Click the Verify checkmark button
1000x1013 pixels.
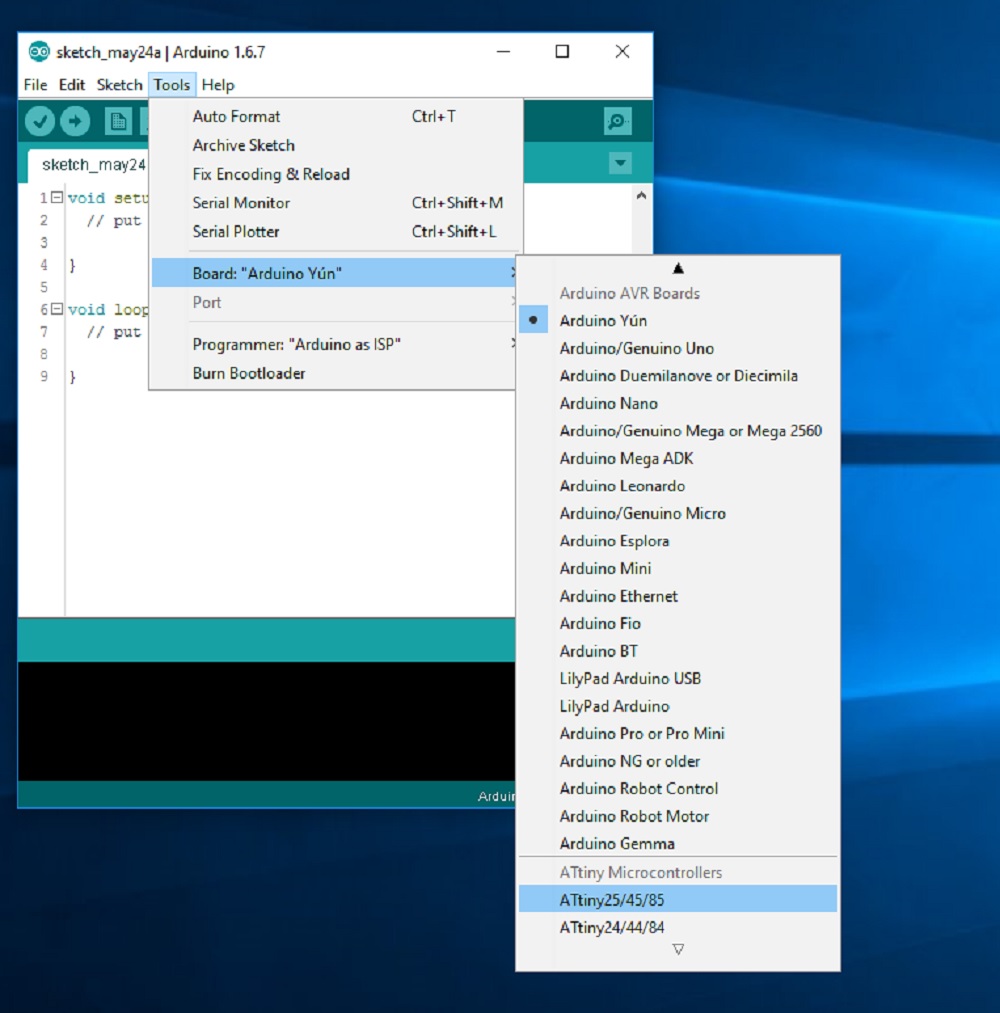pos(39,121)
